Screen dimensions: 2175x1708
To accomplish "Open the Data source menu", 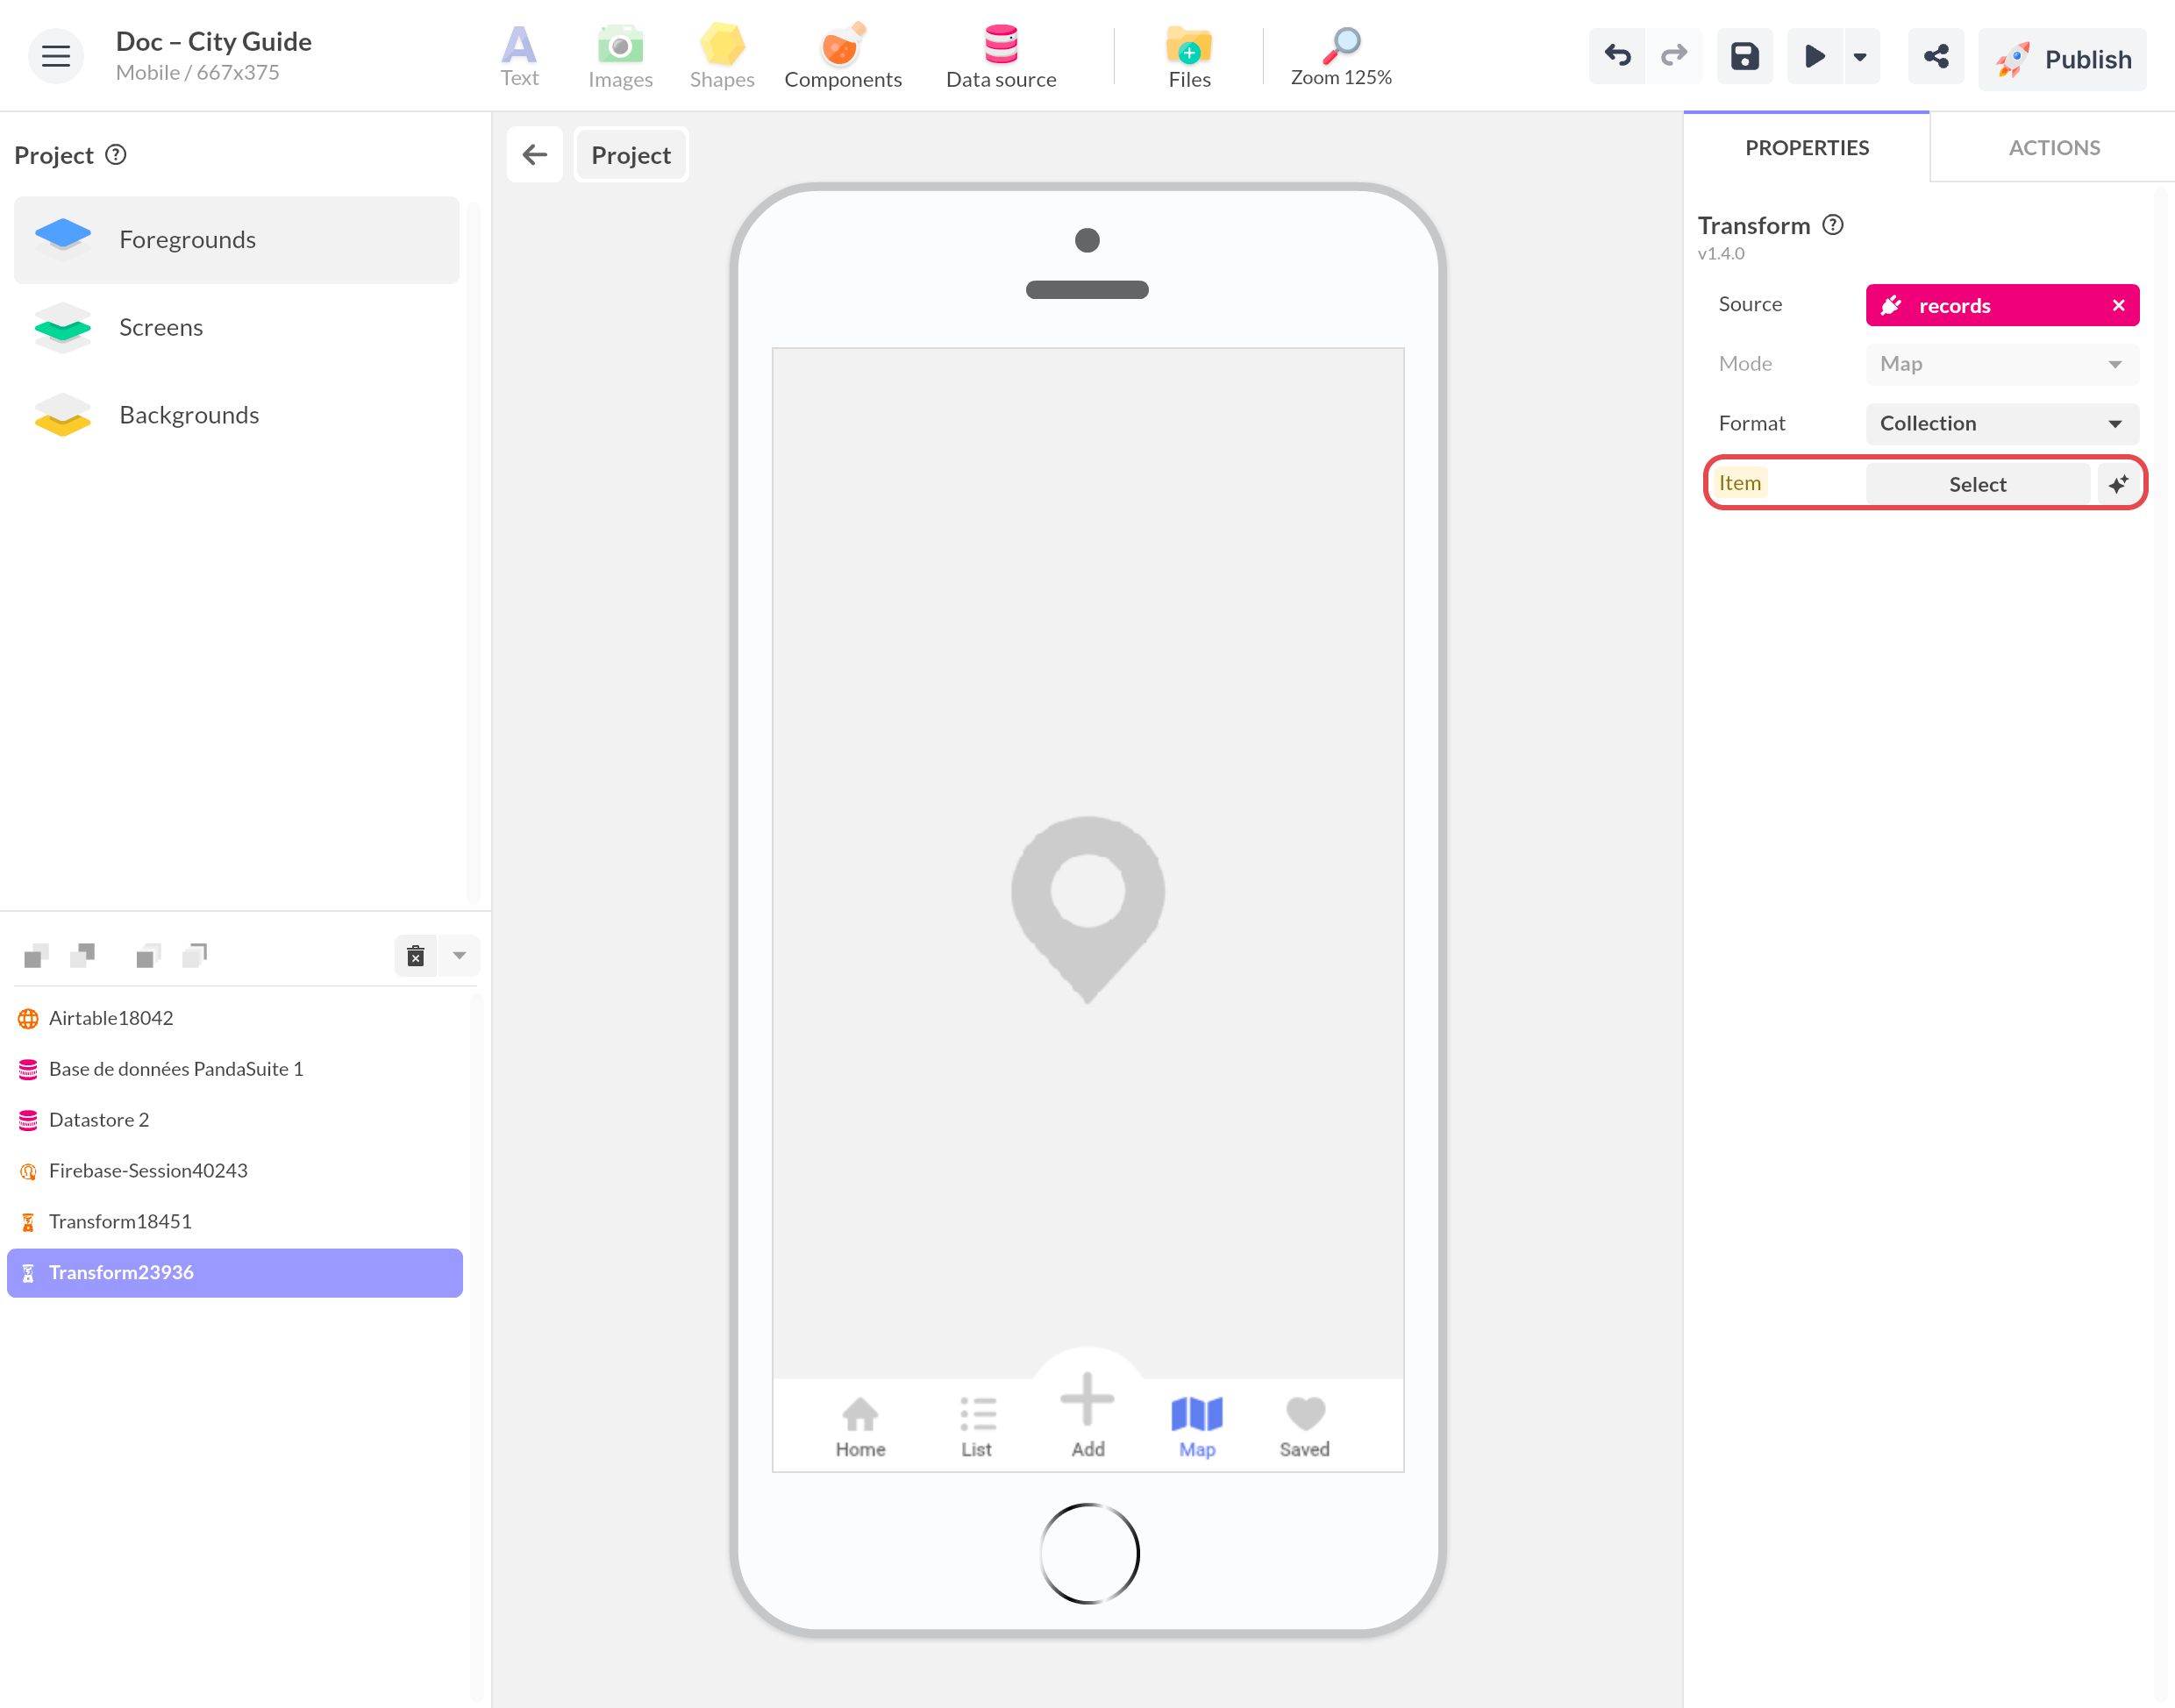I will click(1001, 57).
